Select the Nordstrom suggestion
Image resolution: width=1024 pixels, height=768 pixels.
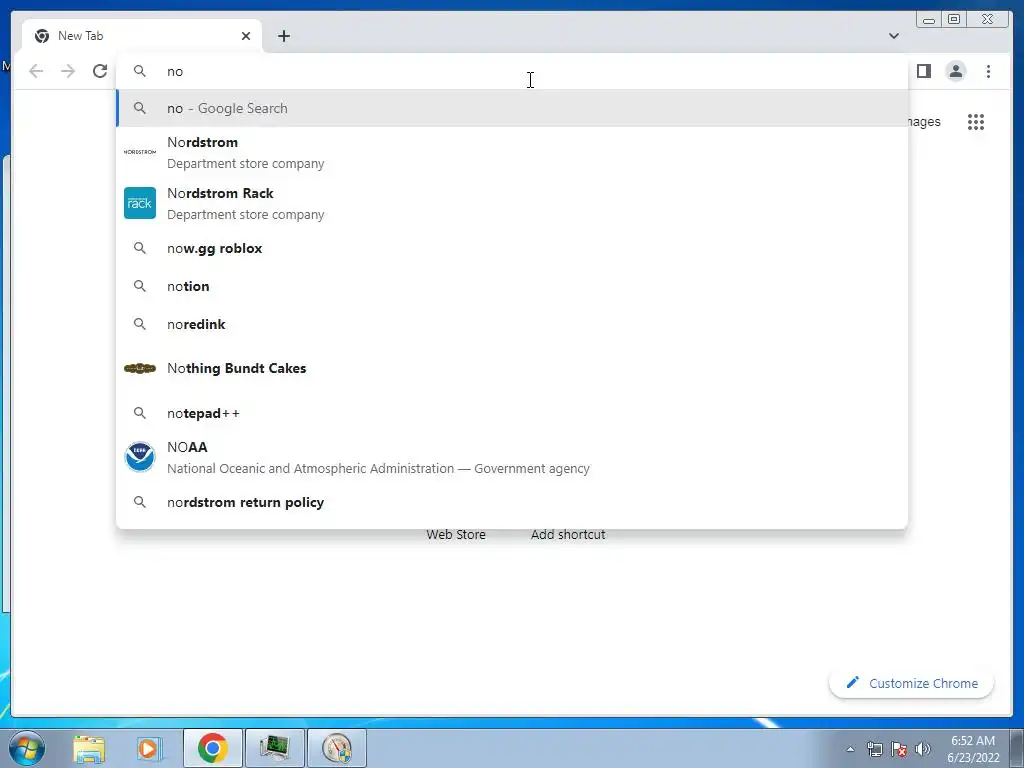(512, 152)
